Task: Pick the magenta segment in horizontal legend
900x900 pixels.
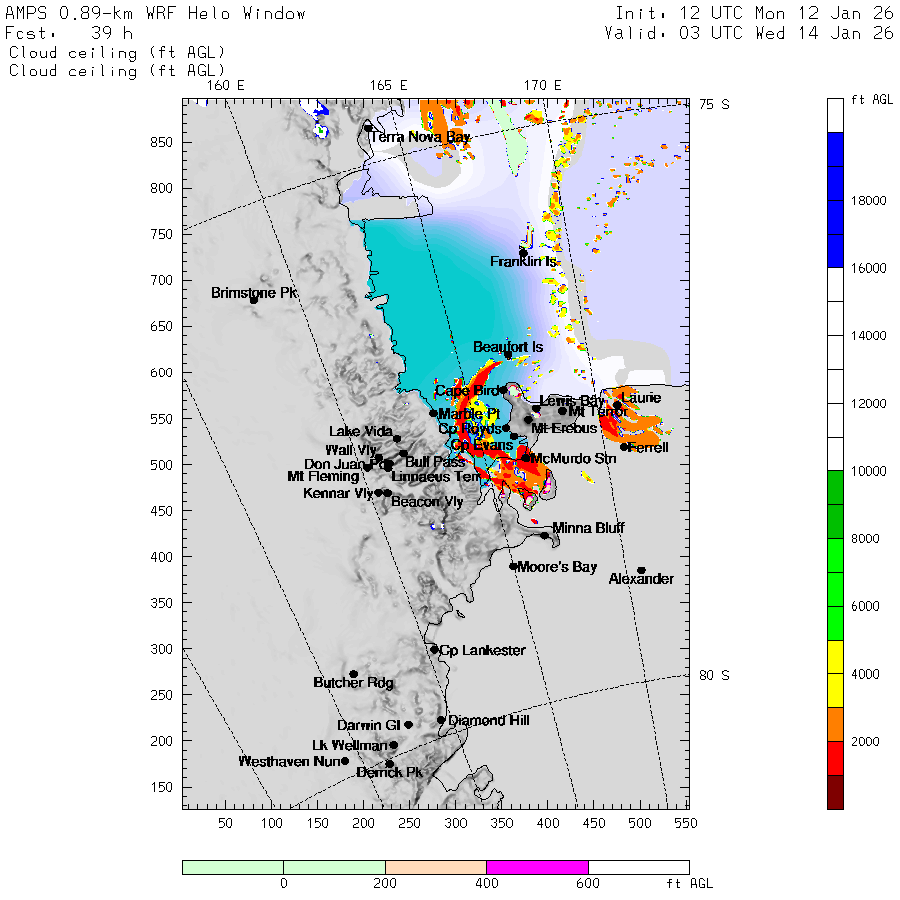Action: [537, 867]
